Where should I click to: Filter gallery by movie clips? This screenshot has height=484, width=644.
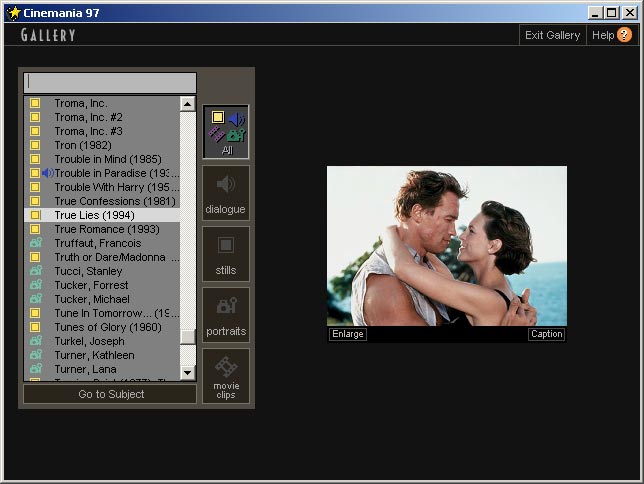click(x=226, y=376)
